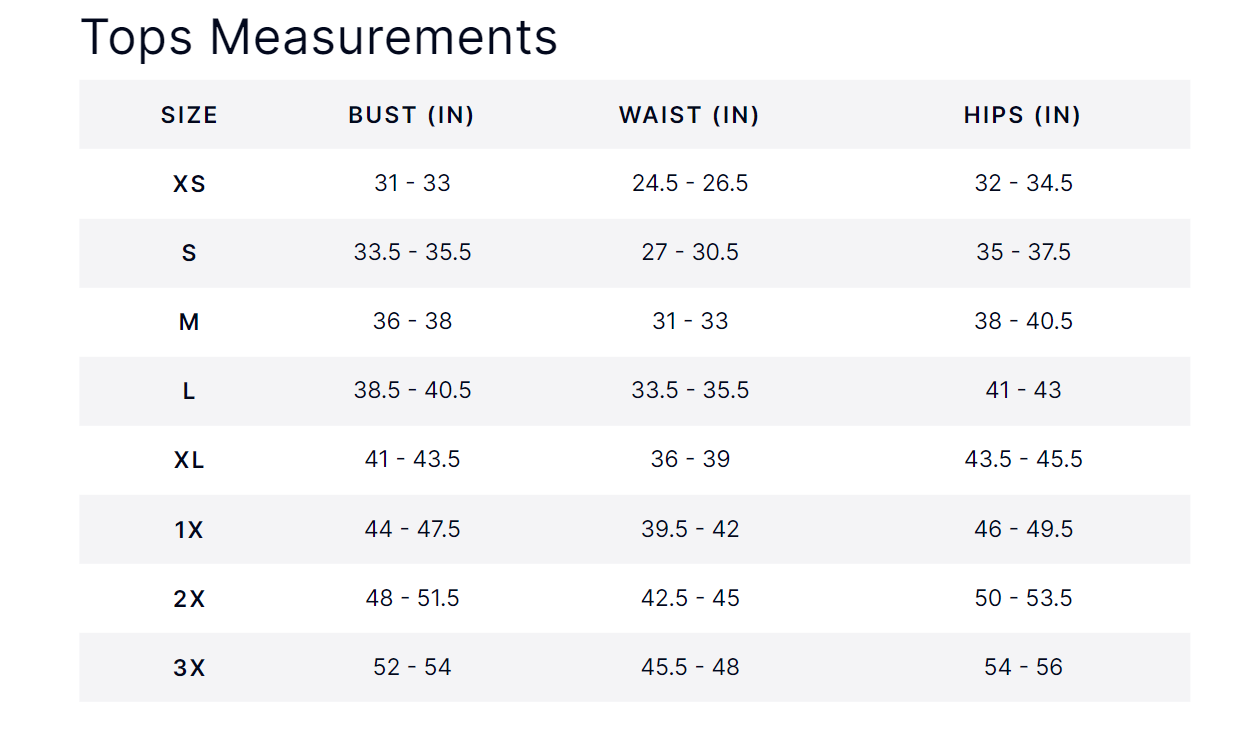Select the 2X waist value 42.5 - 45
Image resolution: width=1253 pixels, height=739 pixels.
point(690,597)
